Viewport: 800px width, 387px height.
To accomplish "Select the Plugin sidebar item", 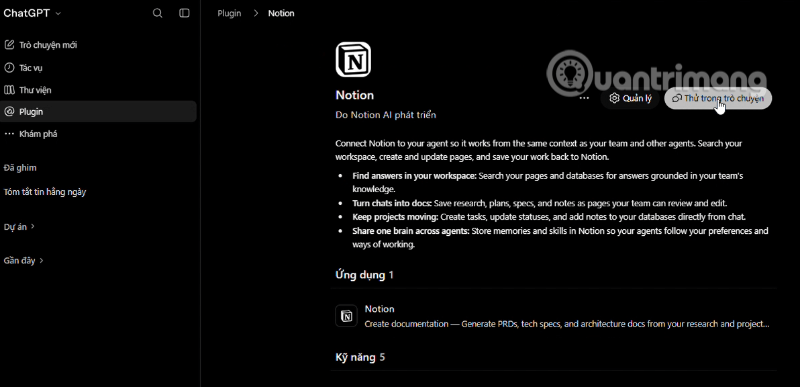I will click(98, 112).
